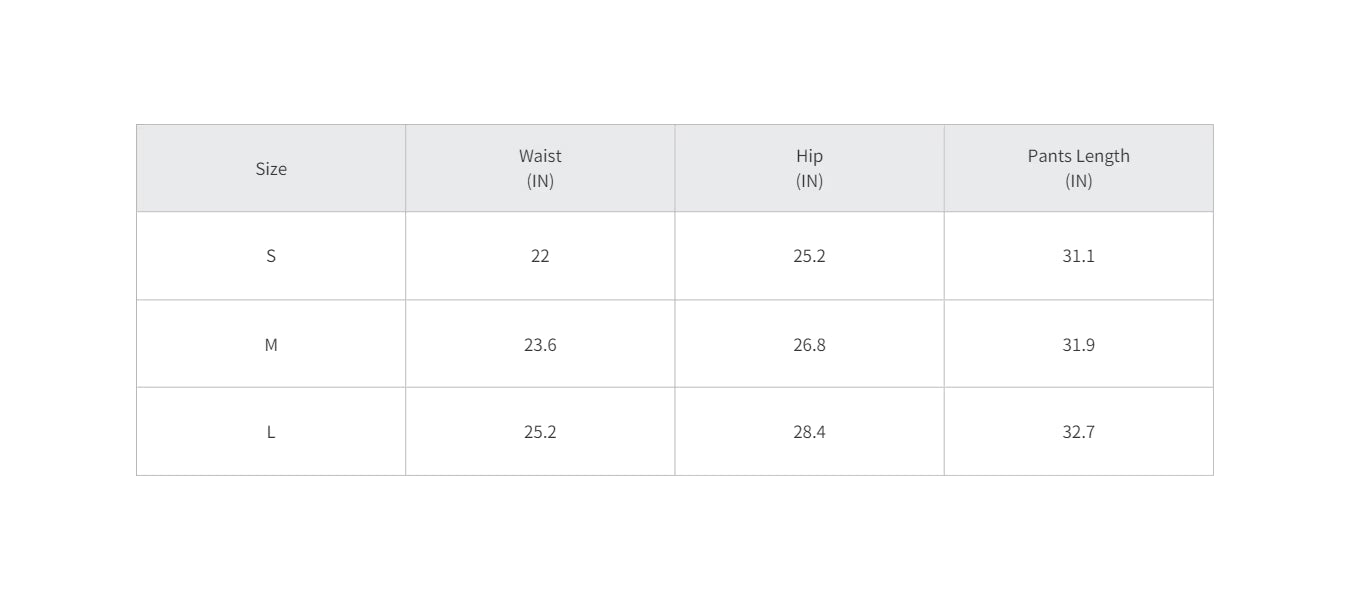The width and height of the screenshot is (1350, 600).
Task: Pick the pants length 31.9 for size M
Action: coord(1078,345)
